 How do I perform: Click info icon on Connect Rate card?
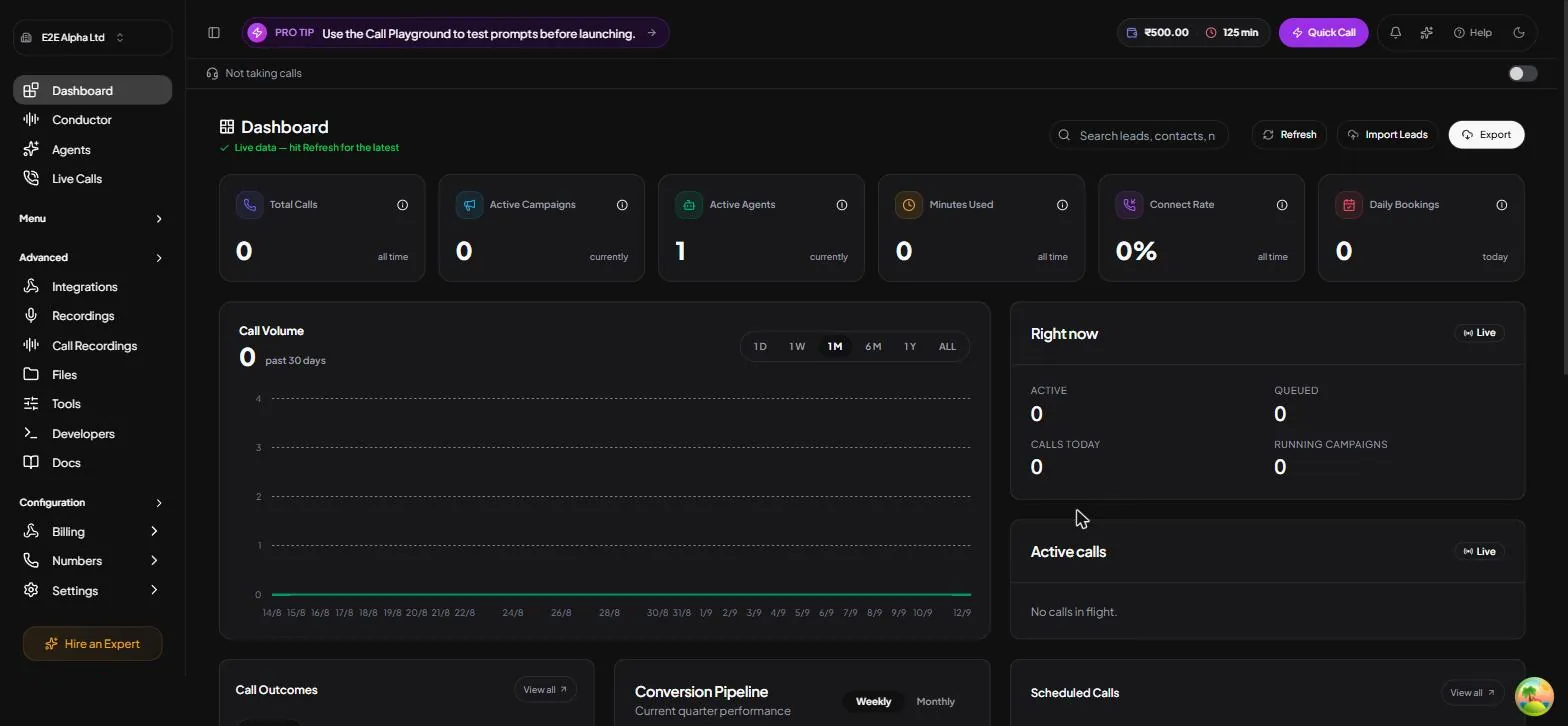click(1282, 205)
